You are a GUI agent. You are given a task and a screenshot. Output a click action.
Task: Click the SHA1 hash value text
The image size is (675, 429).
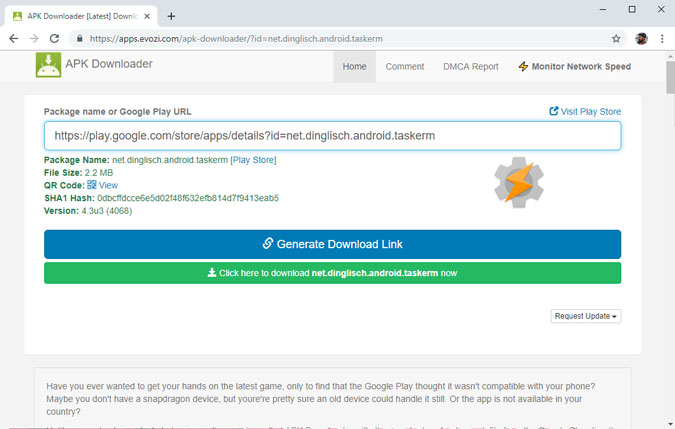tap(188, 198)
